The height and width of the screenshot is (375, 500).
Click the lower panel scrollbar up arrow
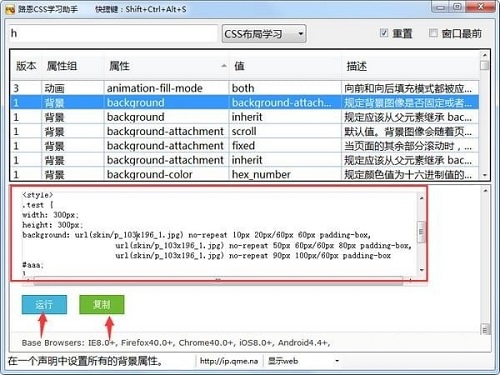[485, 191]
